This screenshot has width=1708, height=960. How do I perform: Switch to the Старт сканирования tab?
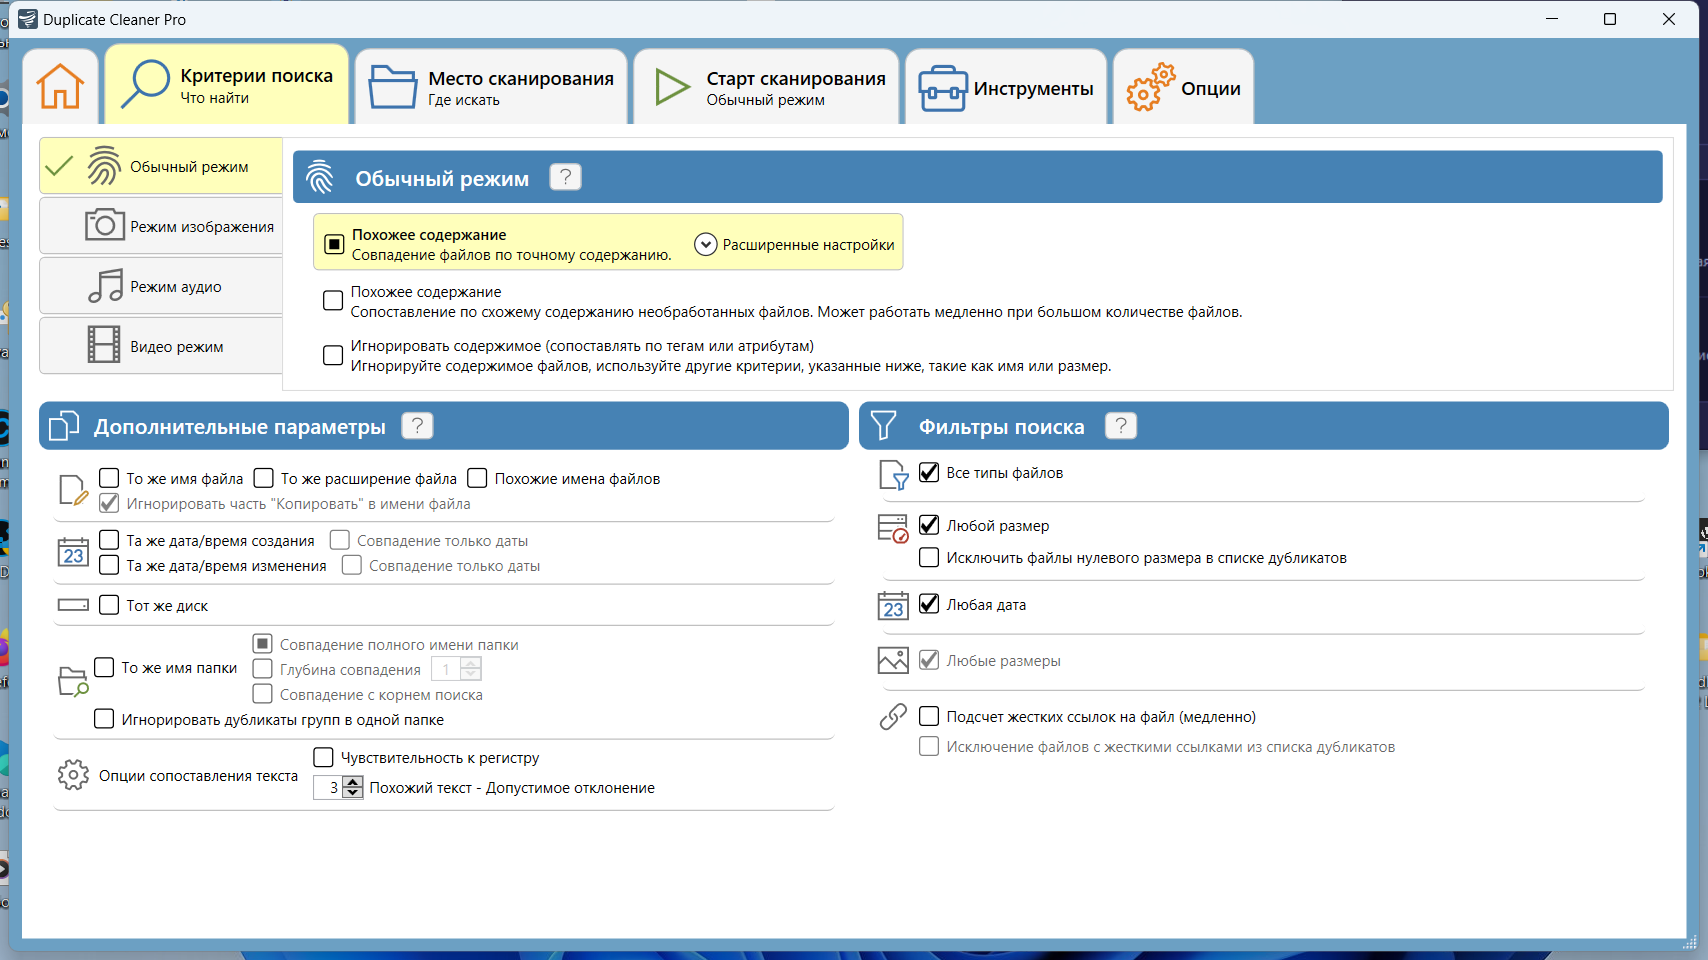pos(767,87)
